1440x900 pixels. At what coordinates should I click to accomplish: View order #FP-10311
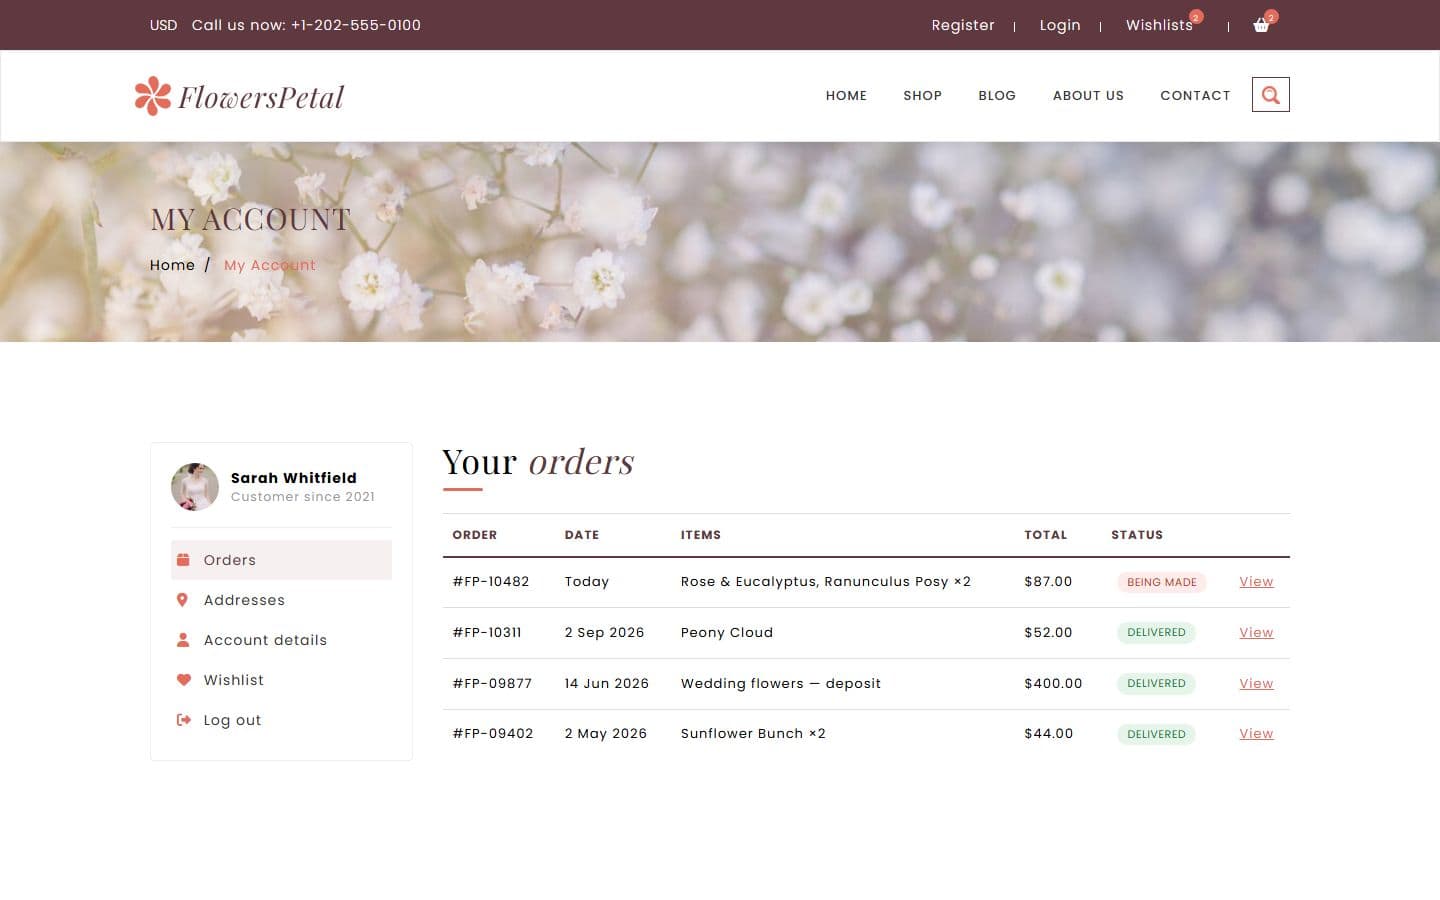(1256, 633)
